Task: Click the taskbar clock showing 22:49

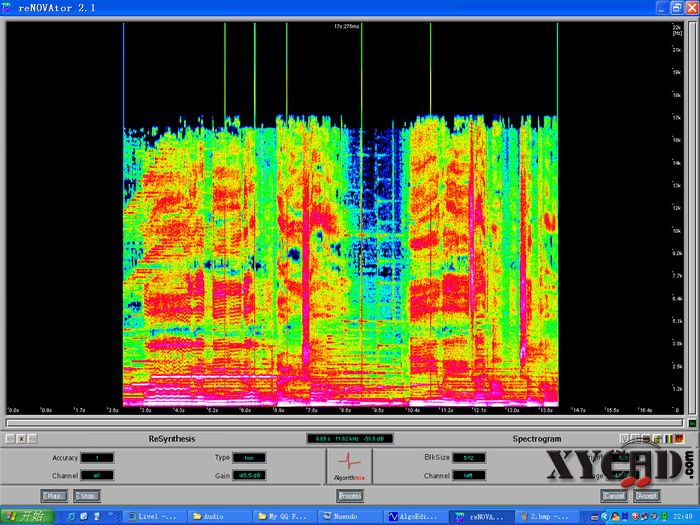Action: click(x=683, y=517)
